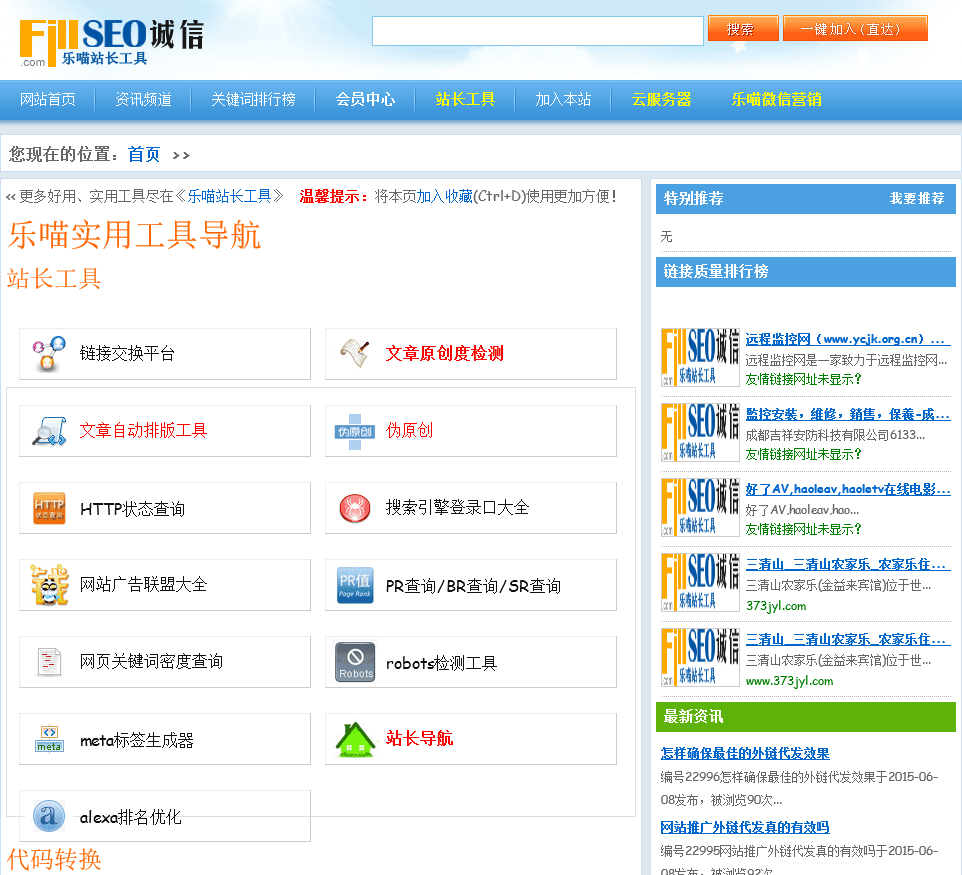The width and height of the screenshot is (962, 875).
Task: Open the 网站广告联盟大全 link
Action: coord(144,585)
